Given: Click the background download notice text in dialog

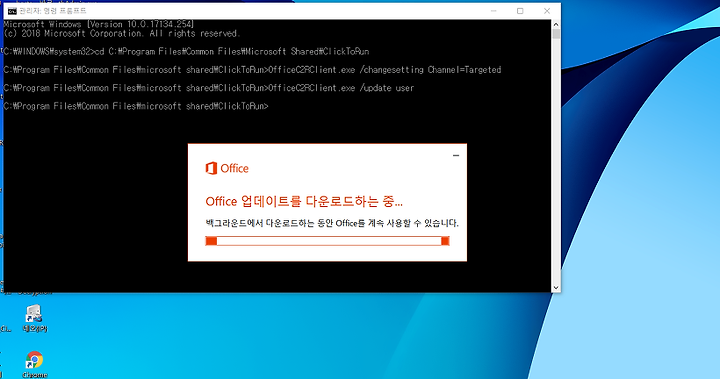Looking at the screenshot, I should pyautogui.click(x=332, y=223).
